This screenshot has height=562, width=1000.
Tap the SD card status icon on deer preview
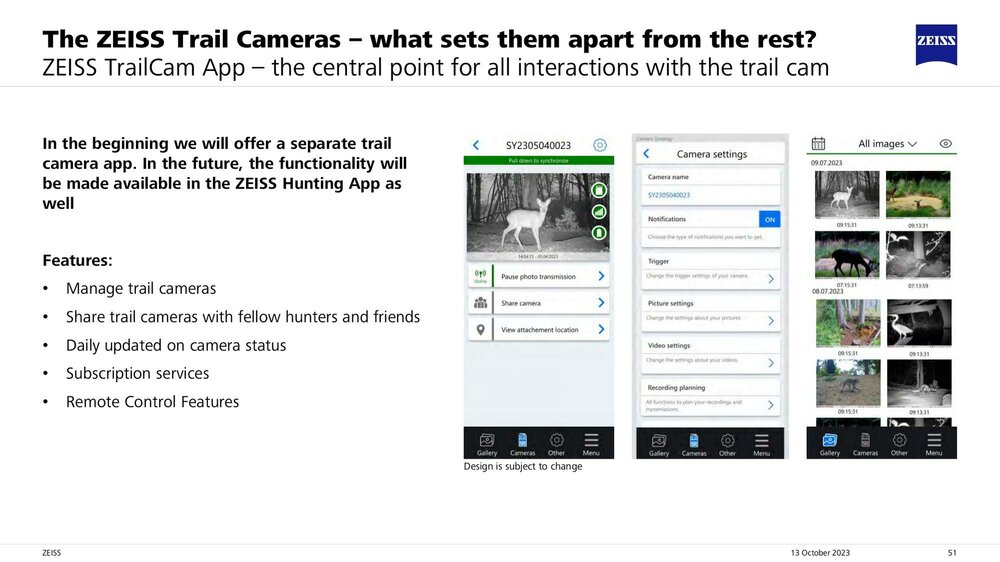[599, 190]
